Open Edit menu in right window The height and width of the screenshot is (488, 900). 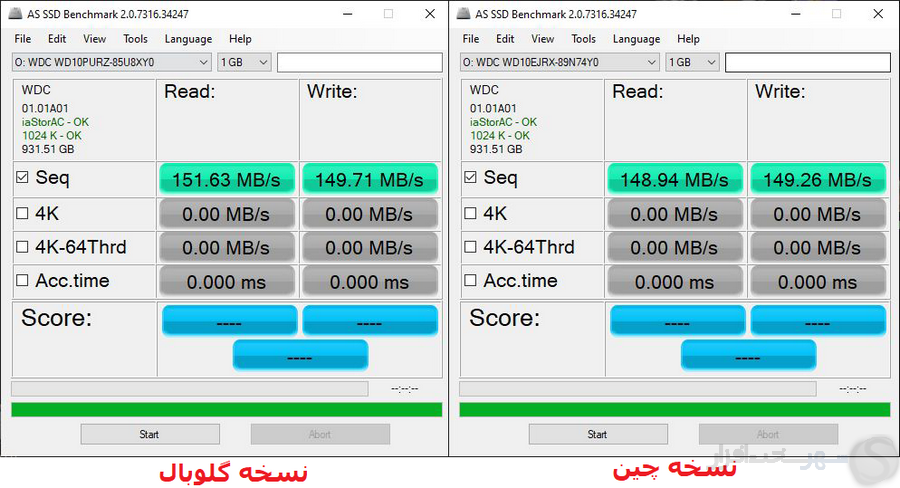(x=505, y=39)
